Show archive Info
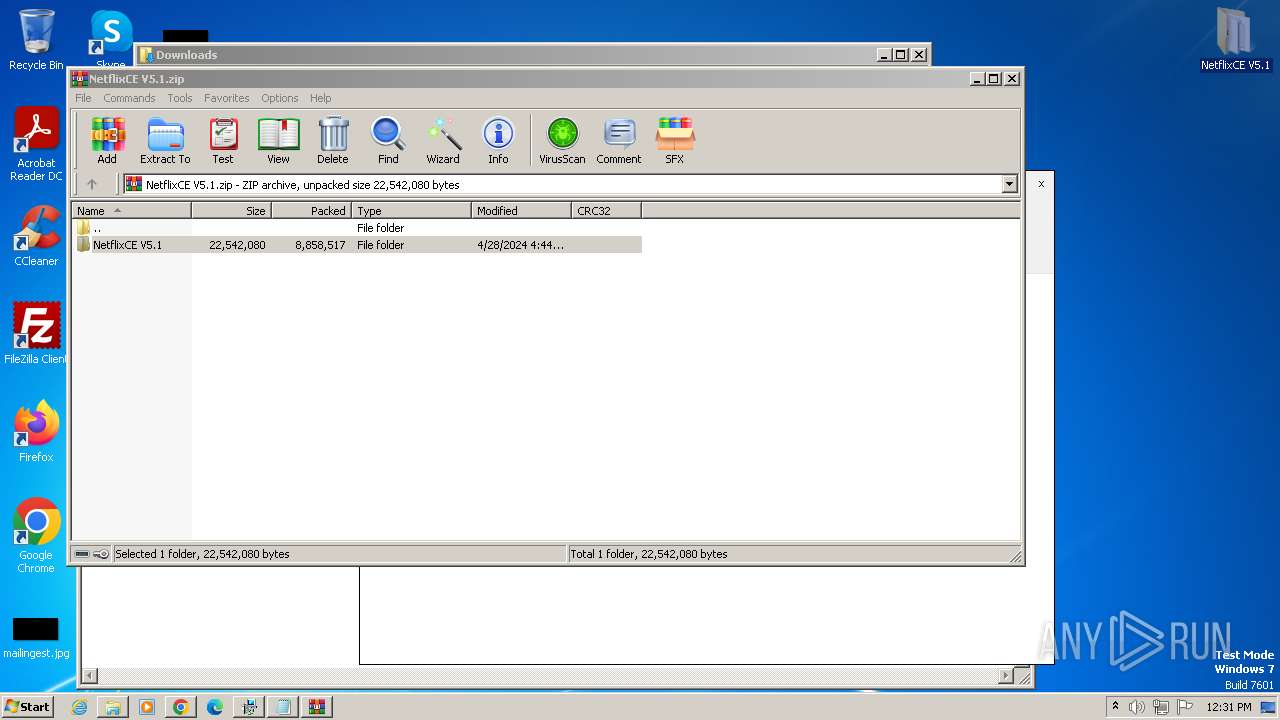This screenshot has width=1280, height=720. (498, 140)
